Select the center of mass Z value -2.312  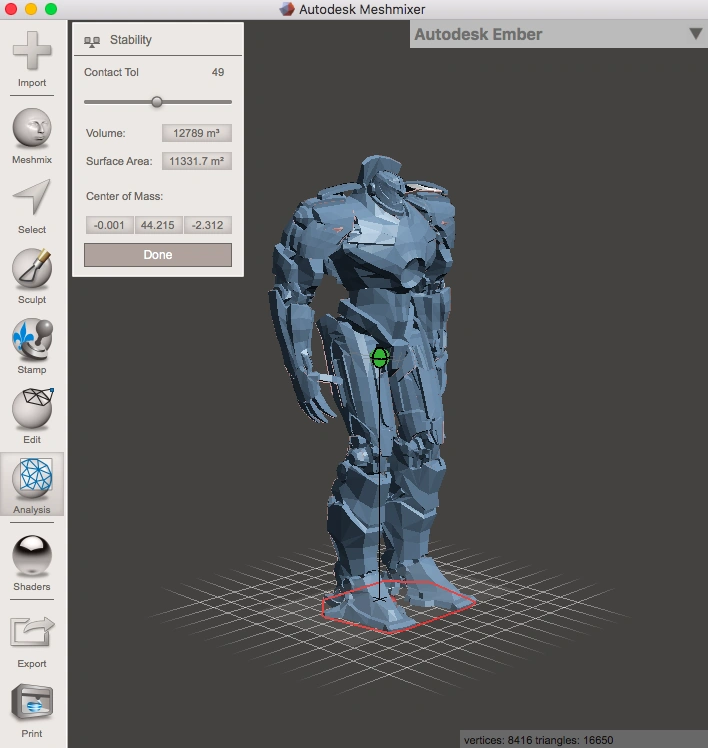tap(207, 225)
